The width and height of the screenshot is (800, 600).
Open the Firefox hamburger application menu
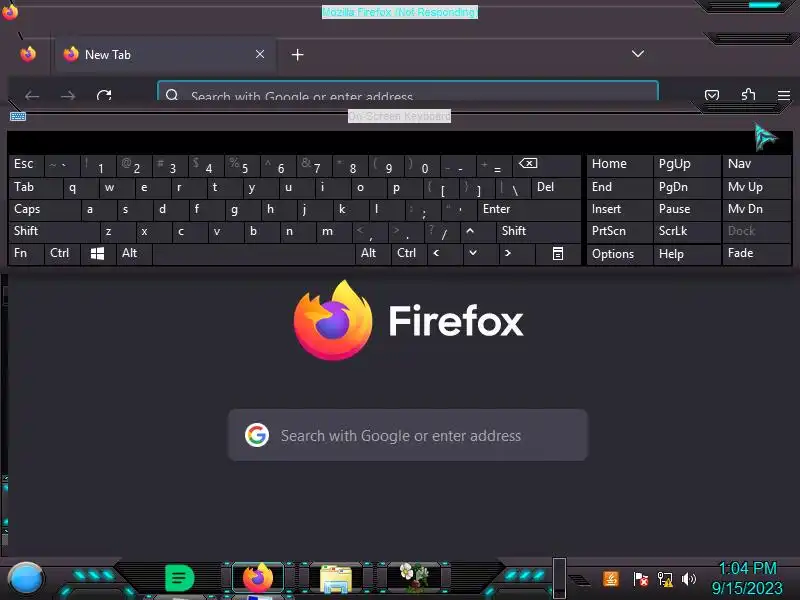click(784, 95)
